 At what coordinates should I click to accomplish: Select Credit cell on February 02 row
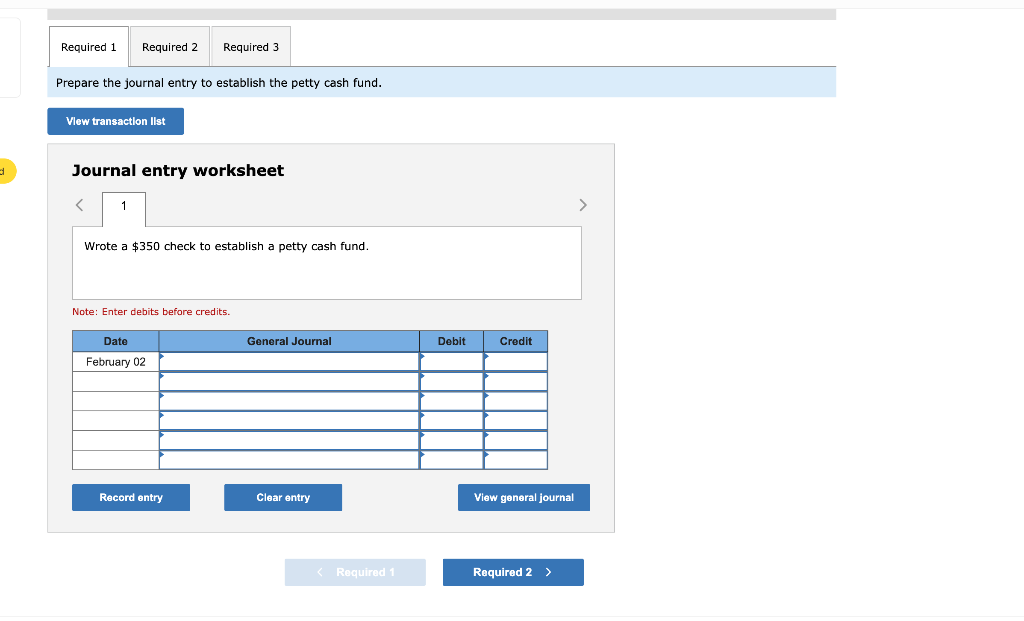[516, 362]
